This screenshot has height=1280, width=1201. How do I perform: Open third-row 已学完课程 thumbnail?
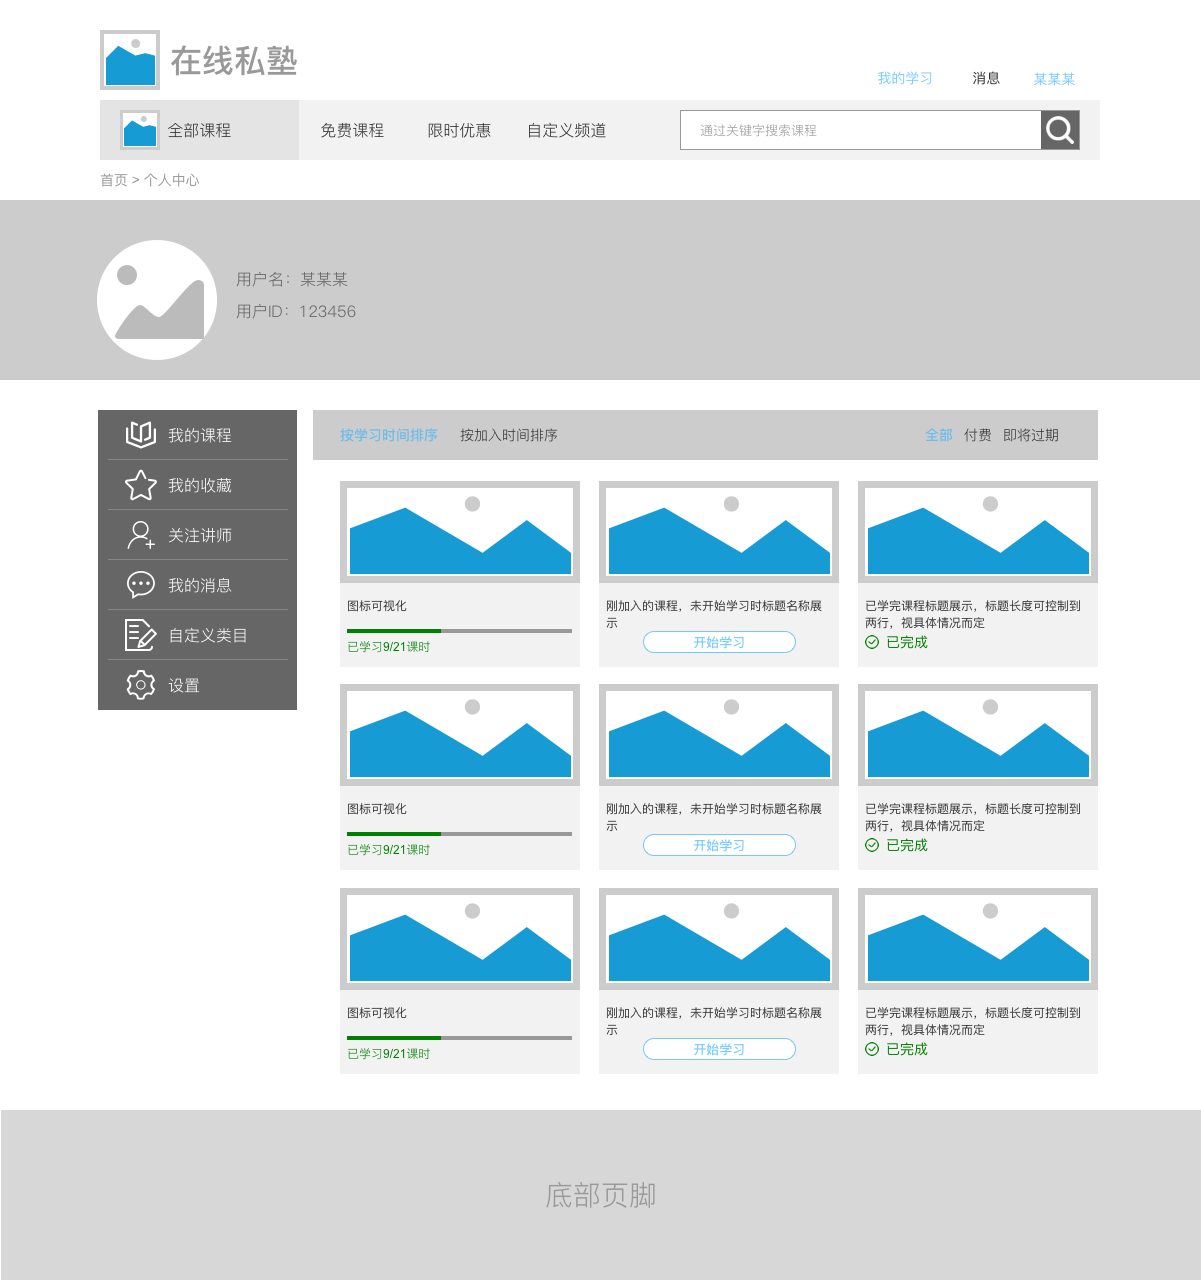pyautogui.click(x=978, y=939)
